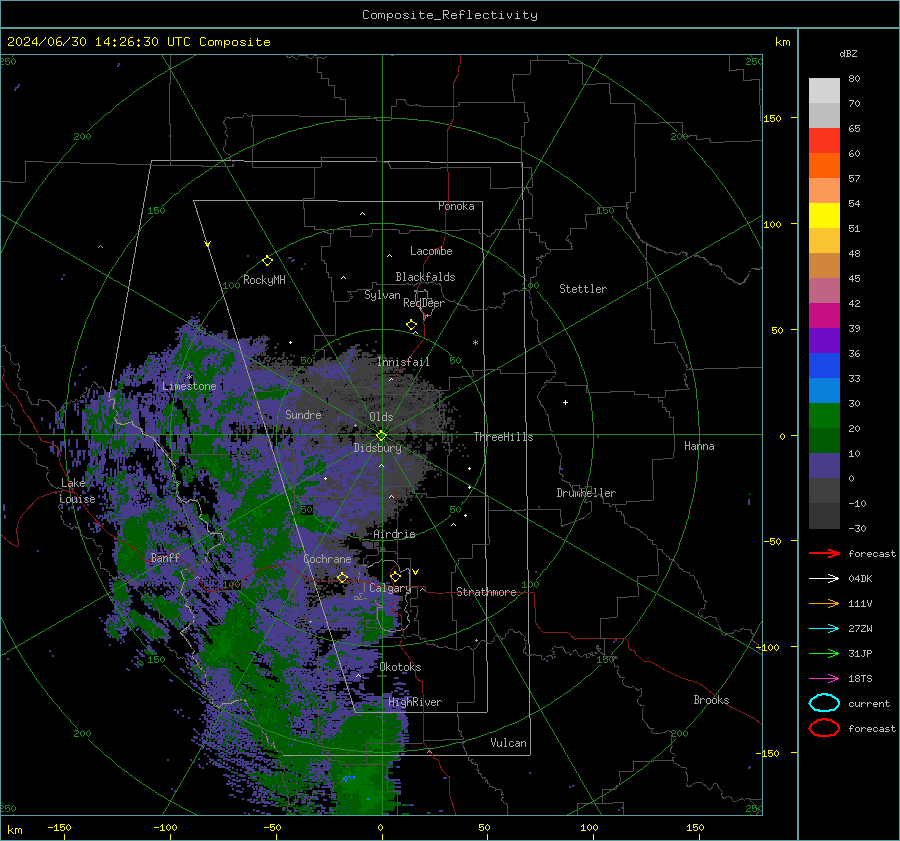Viewport: 900px width, 841px height.
Task: Click the HighRiver town label
Action: 415,702
